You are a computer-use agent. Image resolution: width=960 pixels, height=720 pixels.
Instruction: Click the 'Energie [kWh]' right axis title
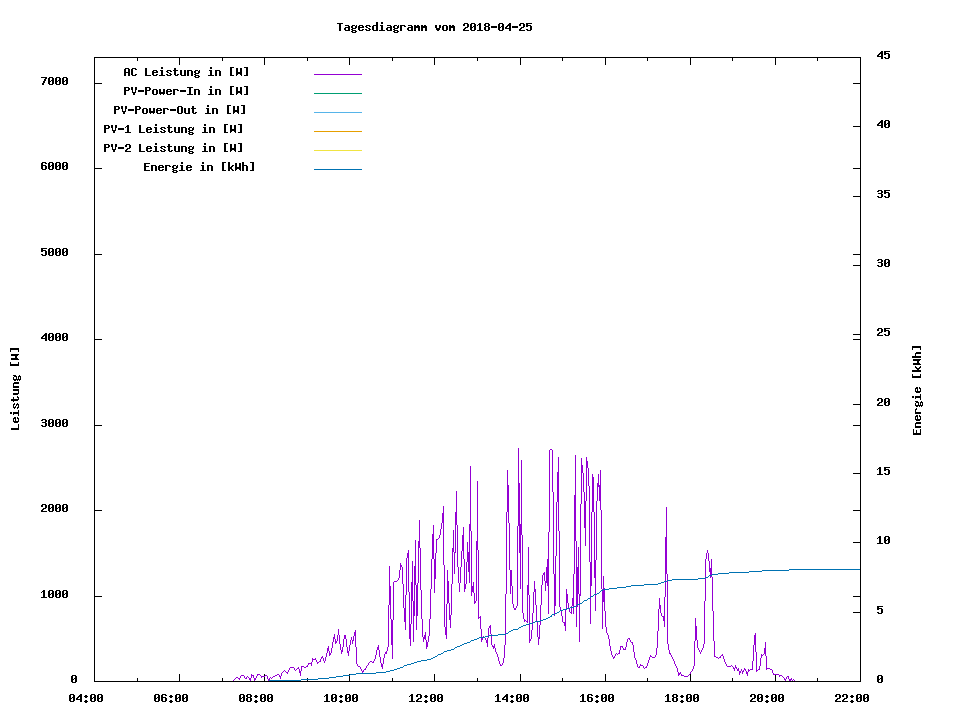pyautogui.click(x=917, y=390)
